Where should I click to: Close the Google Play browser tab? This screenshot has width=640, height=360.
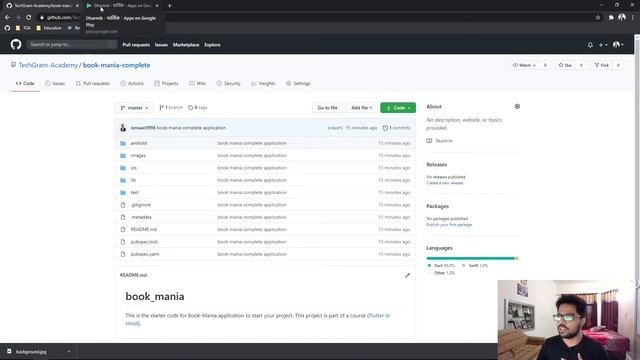pyautogui.click(x=157, y=6)
